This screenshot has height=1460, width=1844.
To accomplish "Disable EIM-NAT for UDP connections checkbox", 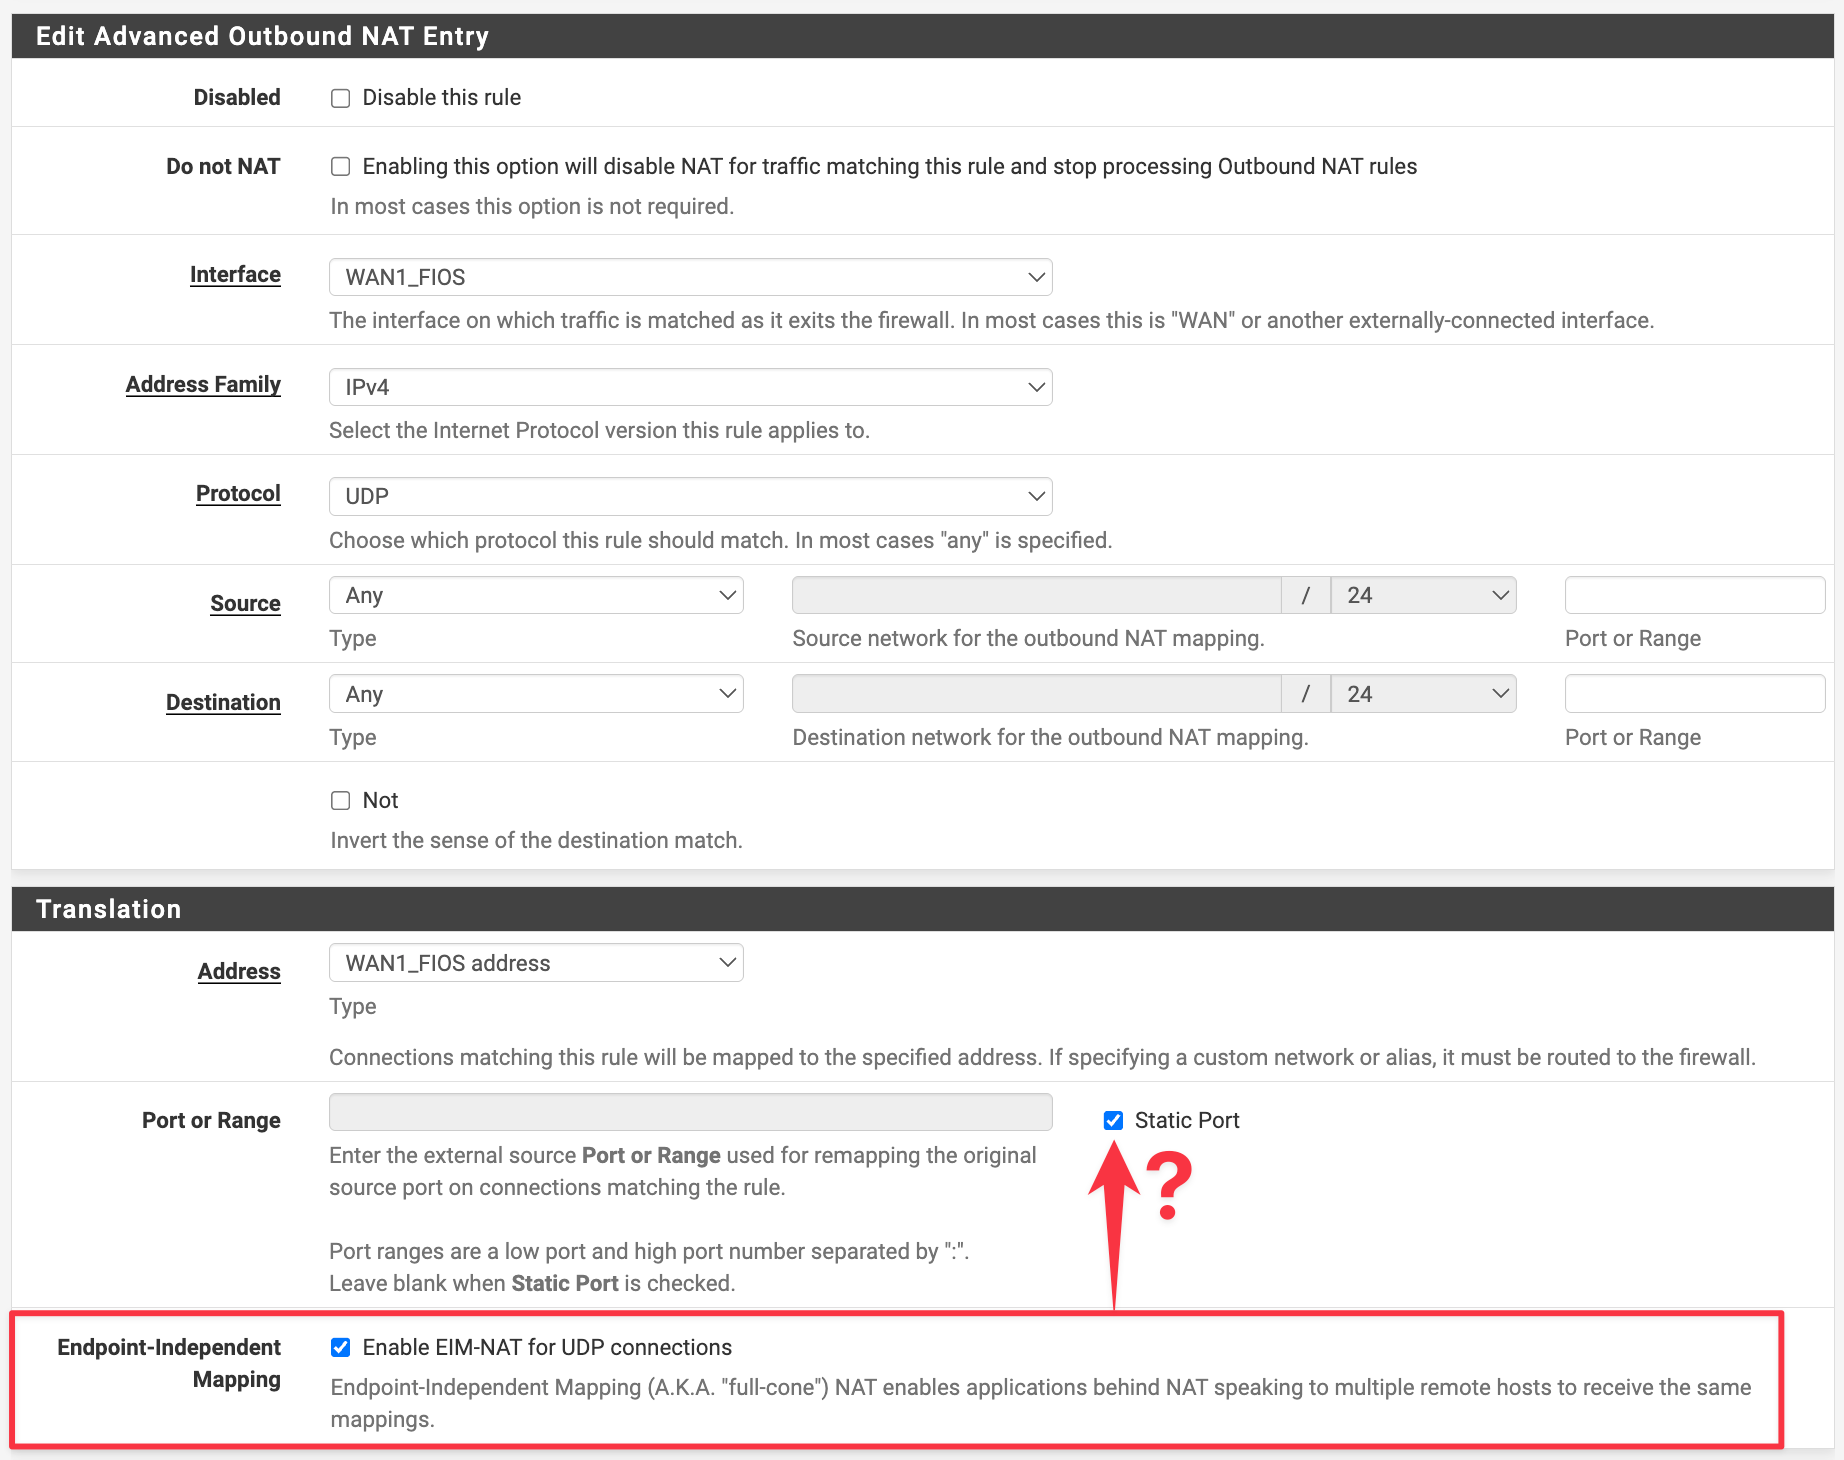I will [340, 1347].
